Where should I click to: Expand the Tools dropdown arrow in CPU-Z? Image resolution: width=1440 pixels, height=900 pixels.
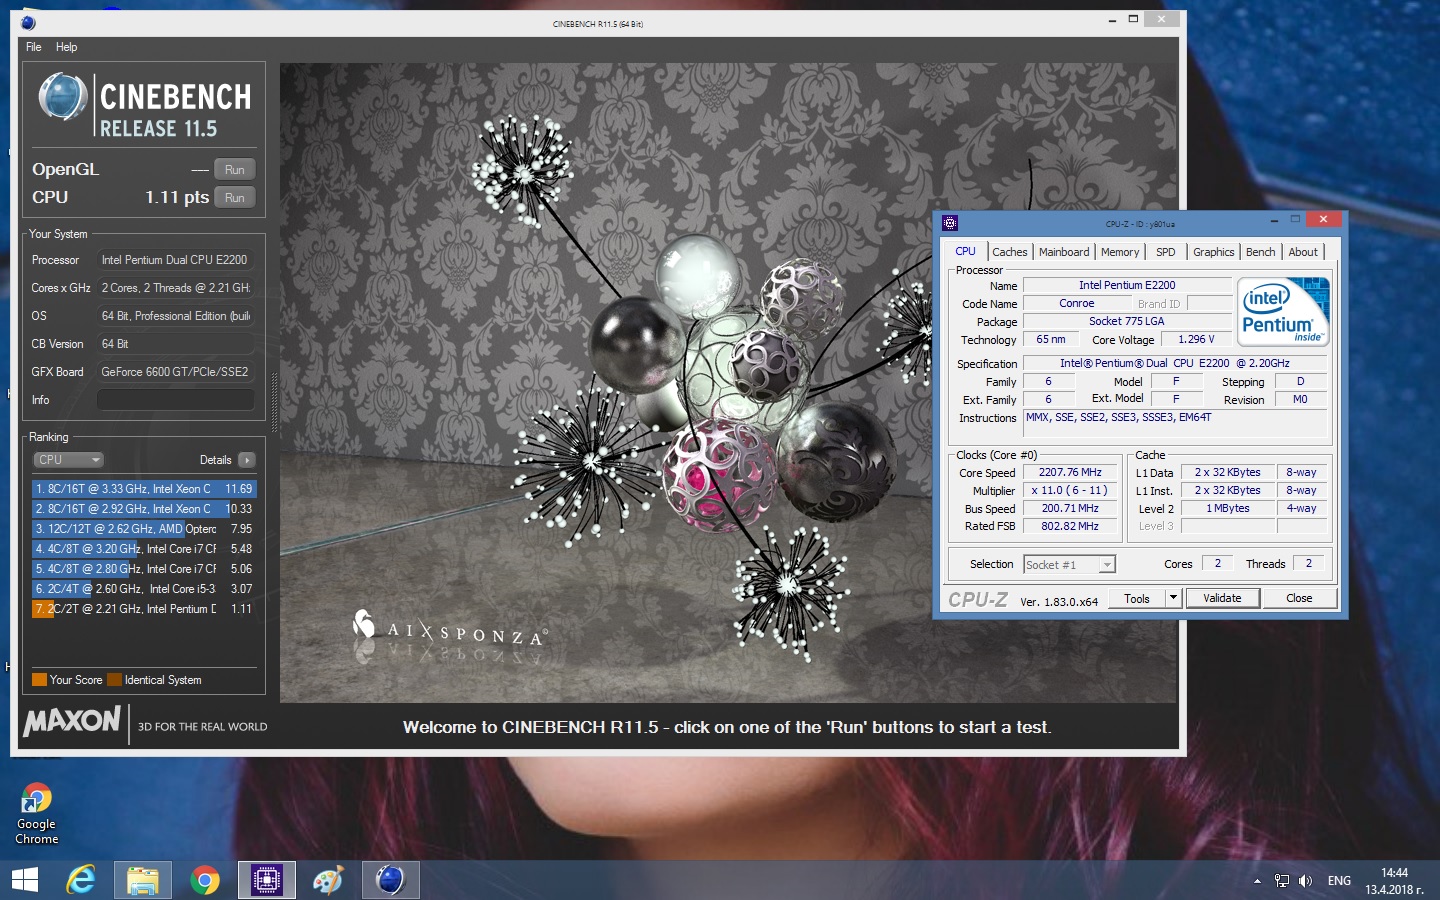pyautogui.click(x=1174, y=598)
